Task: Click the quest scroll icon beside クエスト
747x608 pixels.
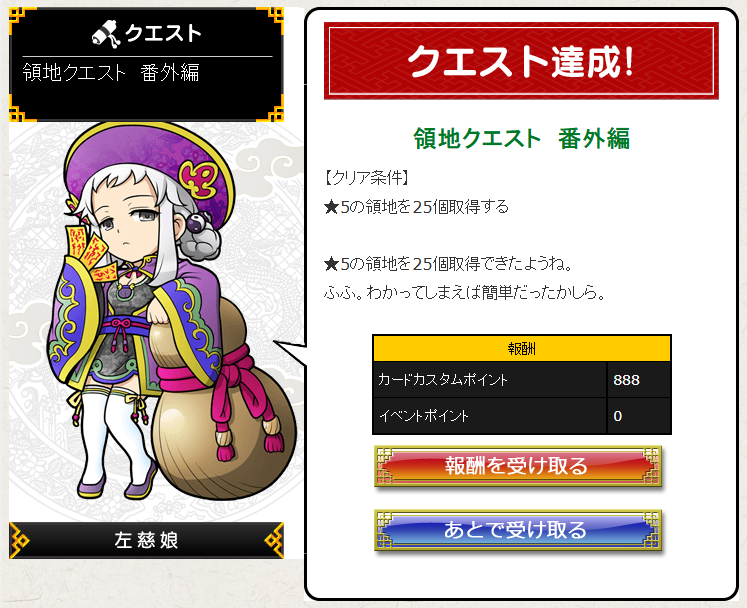Action: (x=105, y=33)
